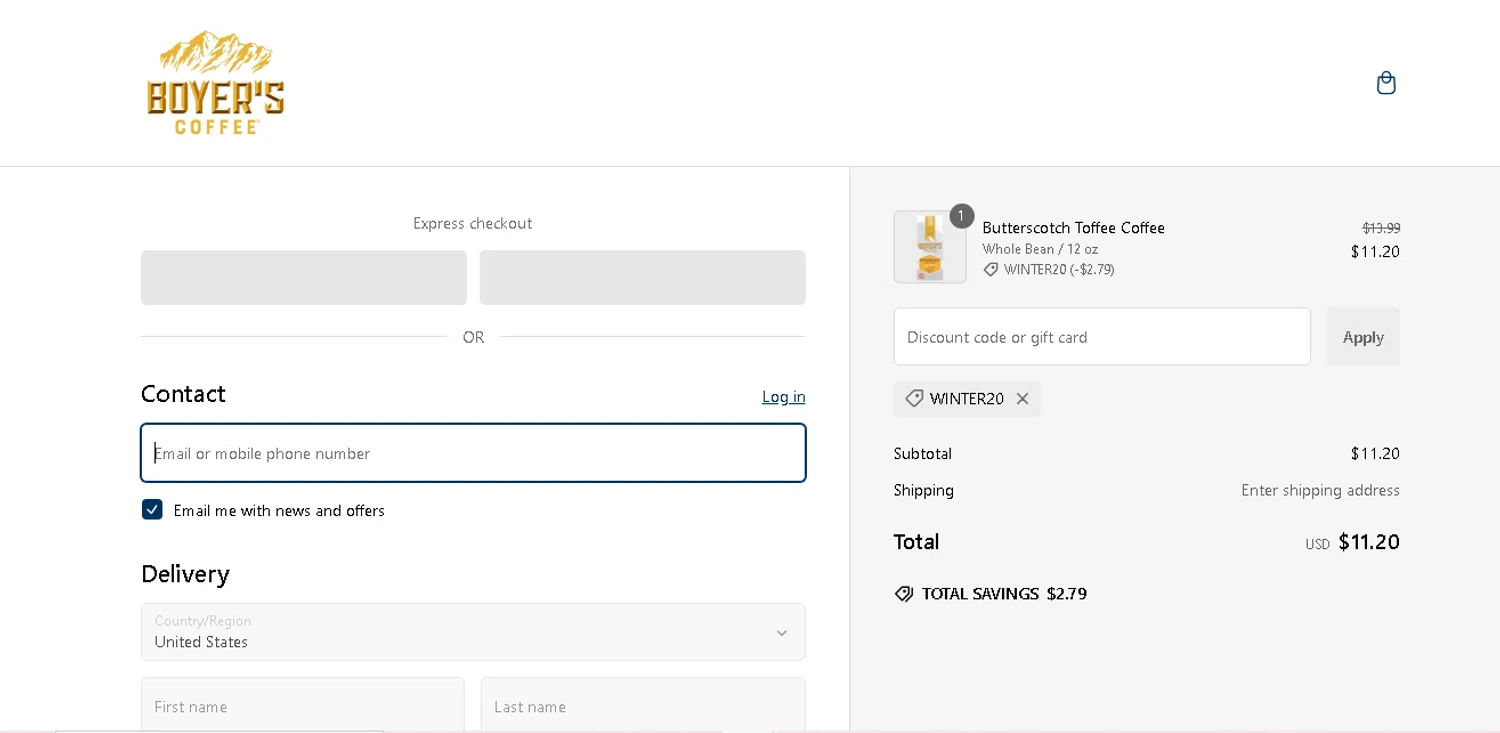
Task: Click the Boyer's Coffee logo
Action: point(215,82)
